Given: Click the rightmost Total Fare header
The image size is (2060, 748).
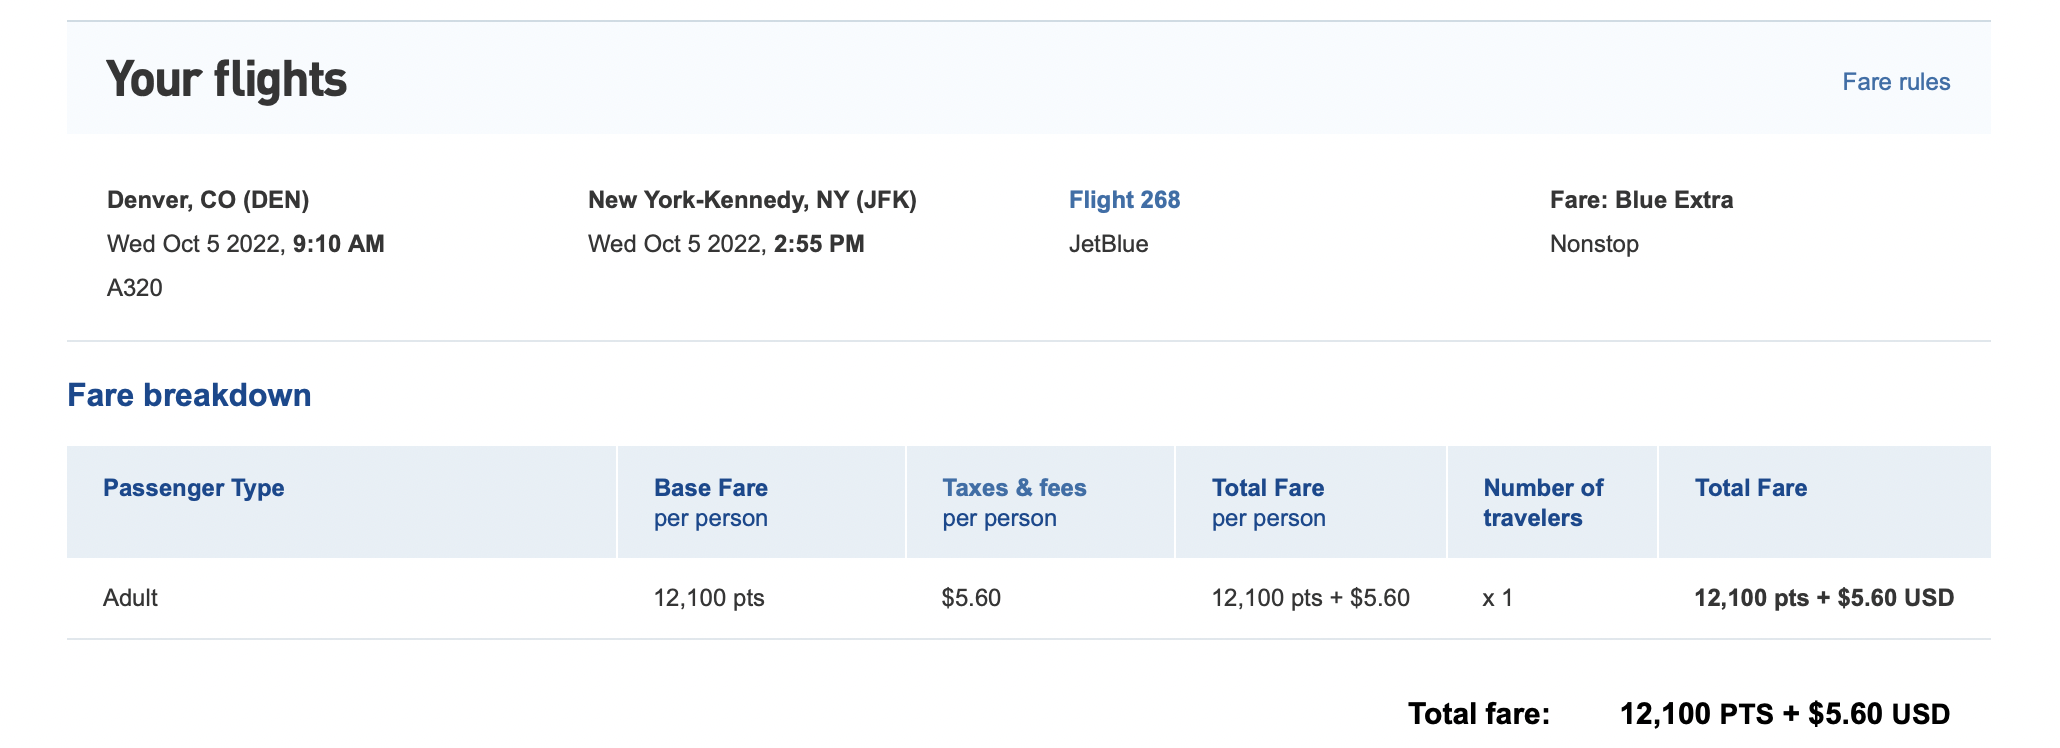Looking at the screenshot, I should tap(1751, 488).
